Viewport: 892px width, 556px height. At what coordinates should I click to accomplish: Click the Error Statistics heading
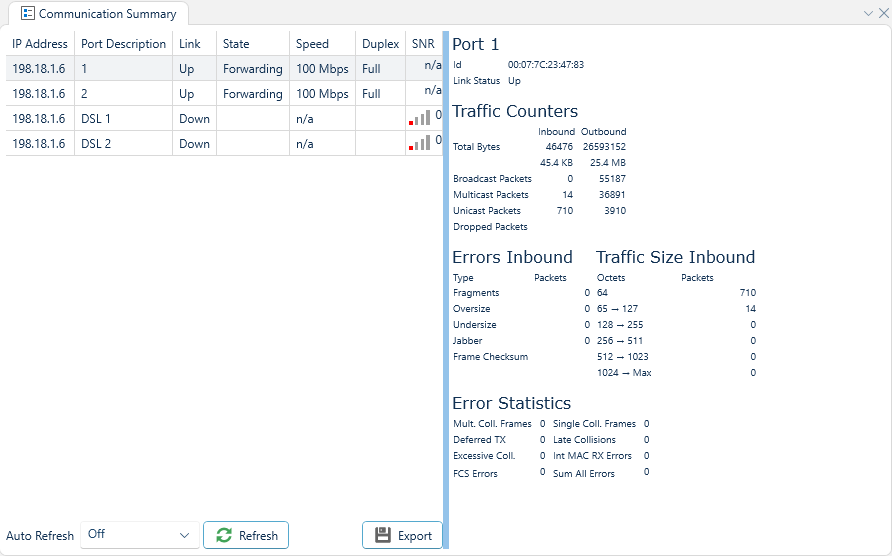[x=511, y=403]
